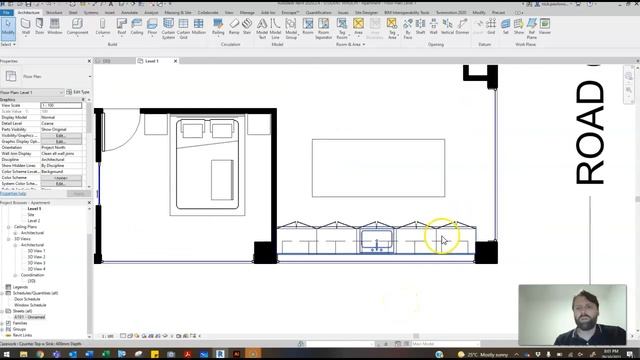Viewport: 640px width, 360px height.
Task: Select the Model Text tool
Action: pos(262,29)
